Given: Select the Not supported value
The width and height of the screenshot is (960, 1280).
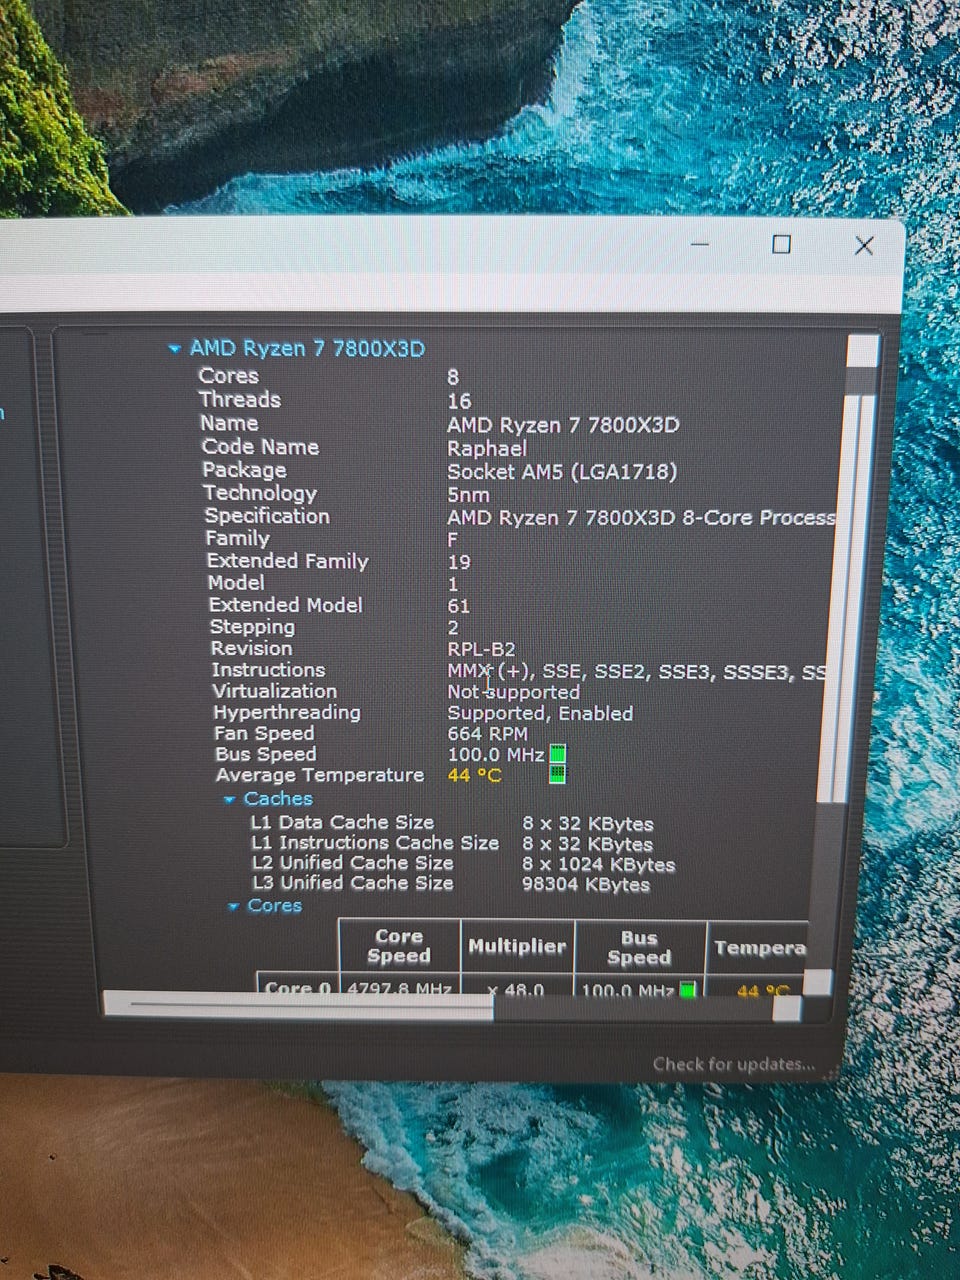Looking at the screenshot, I should point(513,692).
